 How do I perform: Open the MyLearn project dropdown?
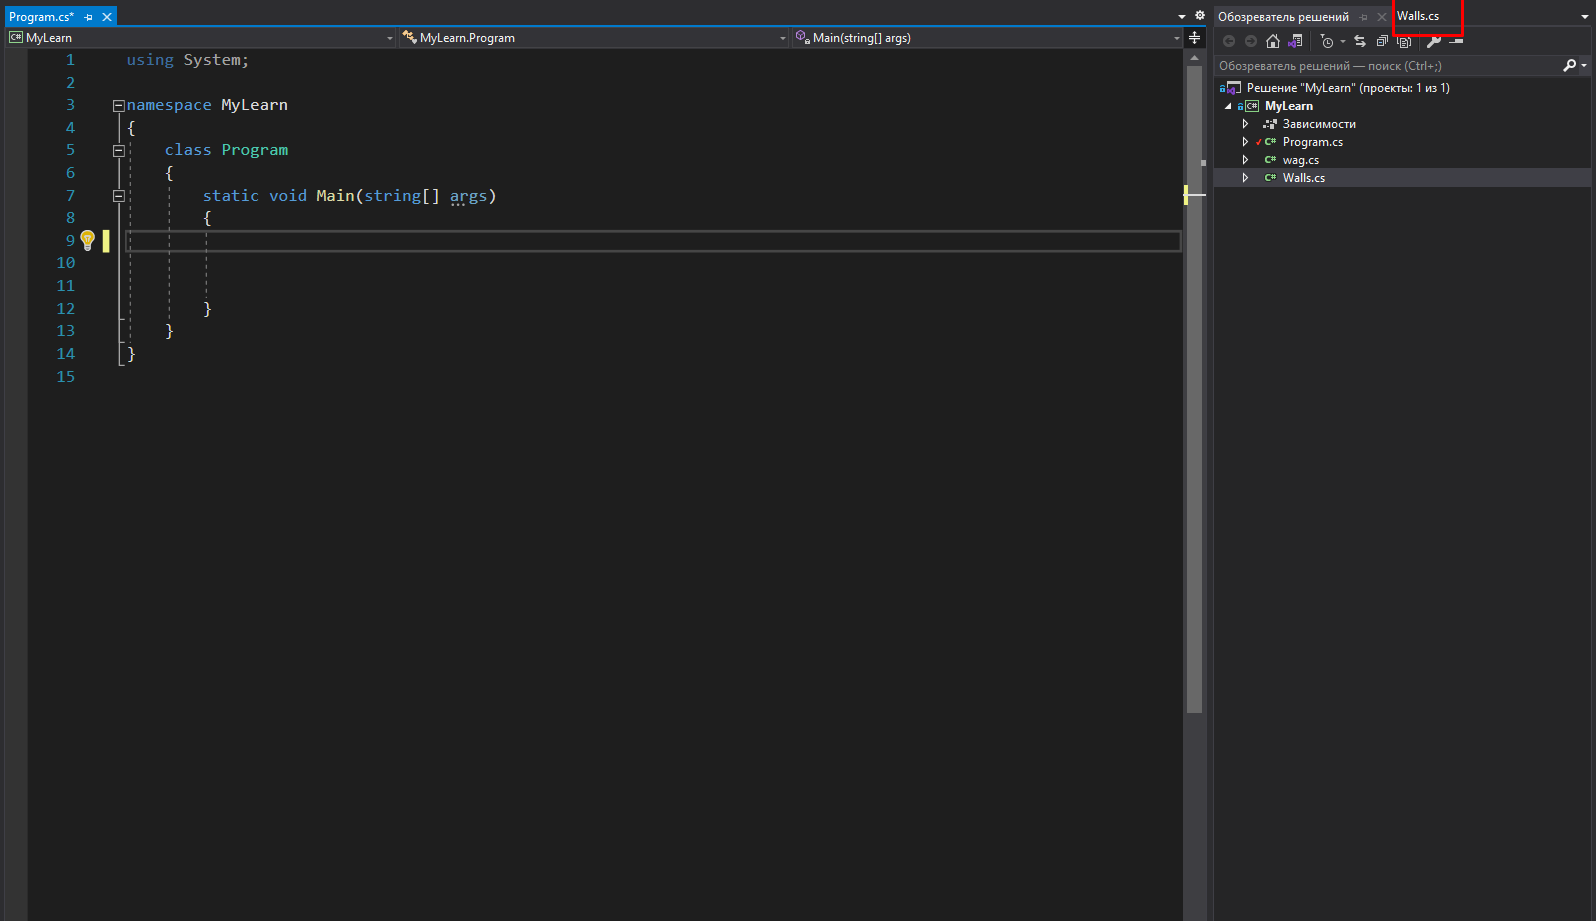click(x=390, y=38)
